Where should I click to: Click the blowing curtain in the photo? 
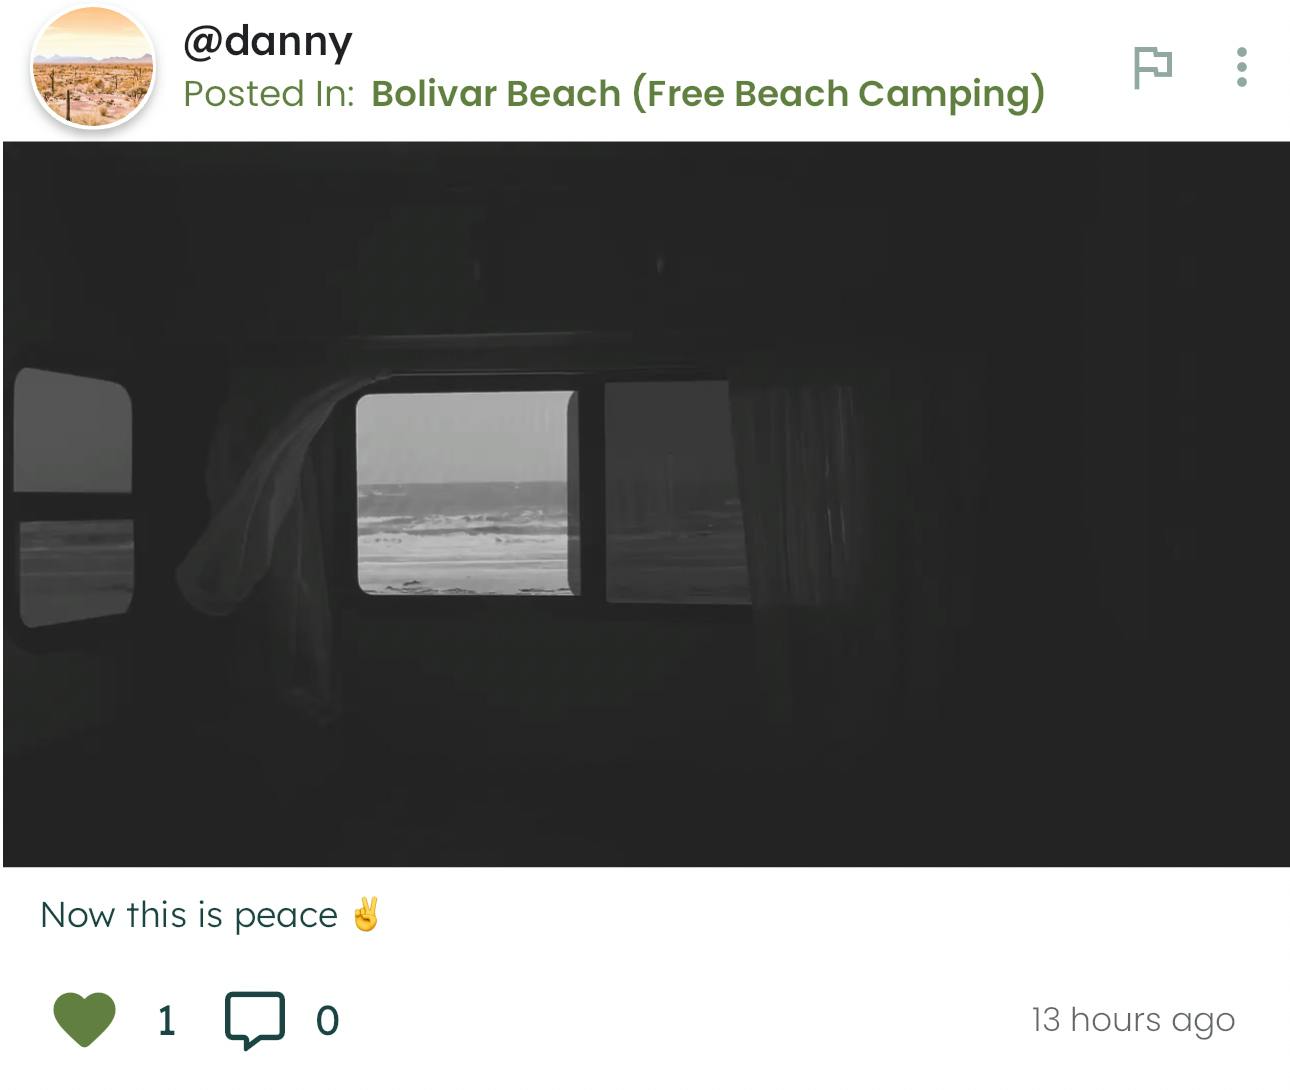click(265, 500)
